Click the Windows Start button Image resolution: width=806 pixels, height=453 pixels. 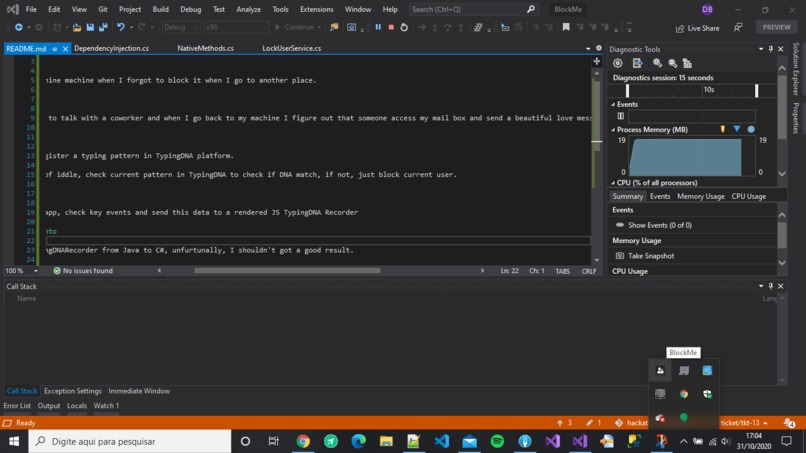tap(14, 441)
